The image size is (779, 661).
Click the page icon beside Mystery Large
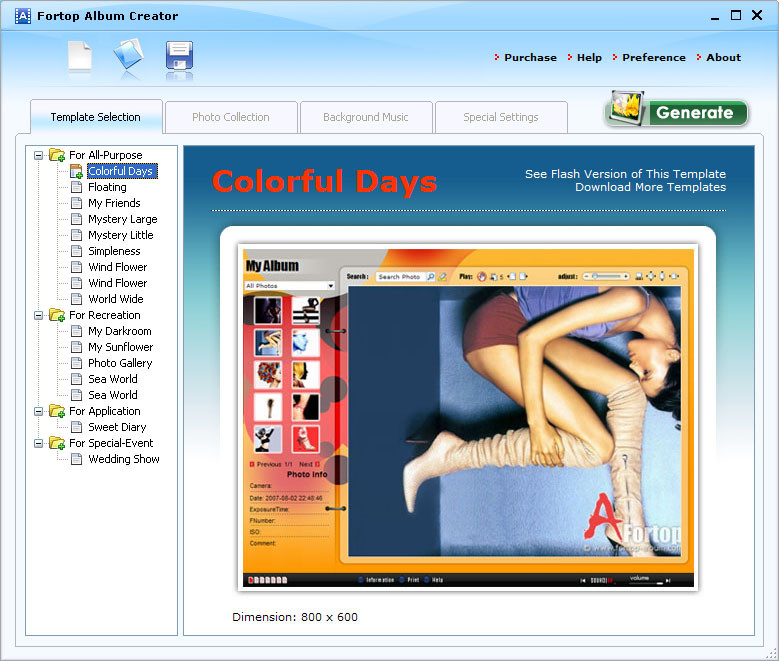(x=77, y=219)
